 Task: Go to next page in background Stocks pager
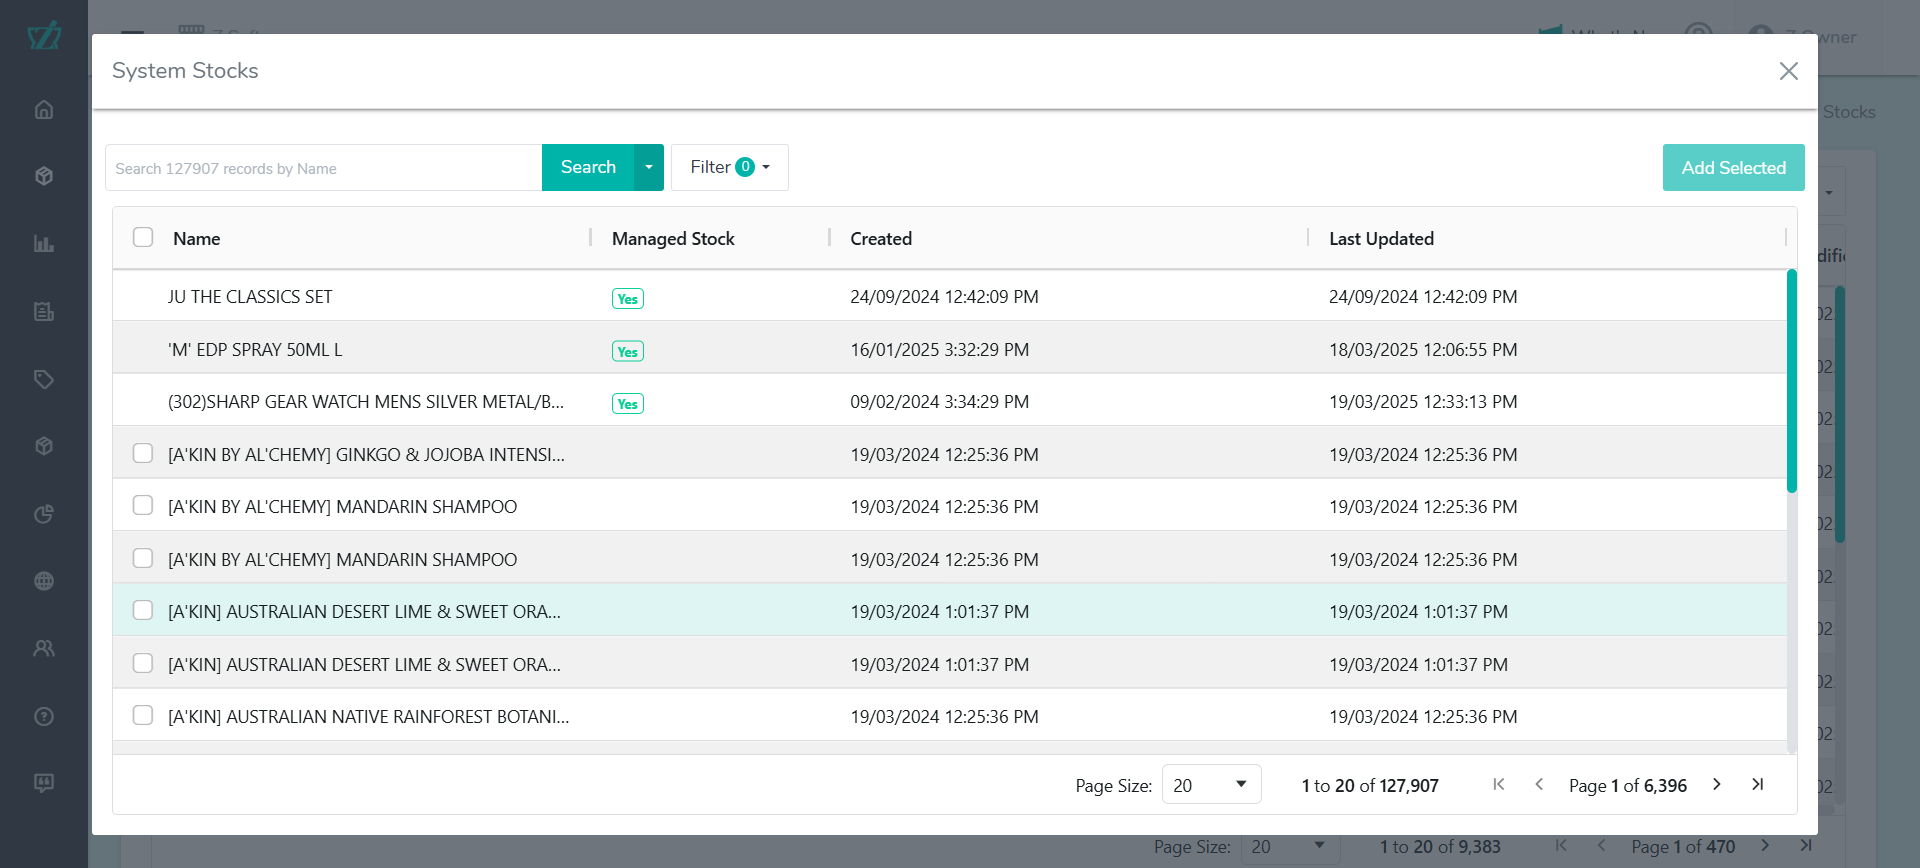(x=1765, y=846)
